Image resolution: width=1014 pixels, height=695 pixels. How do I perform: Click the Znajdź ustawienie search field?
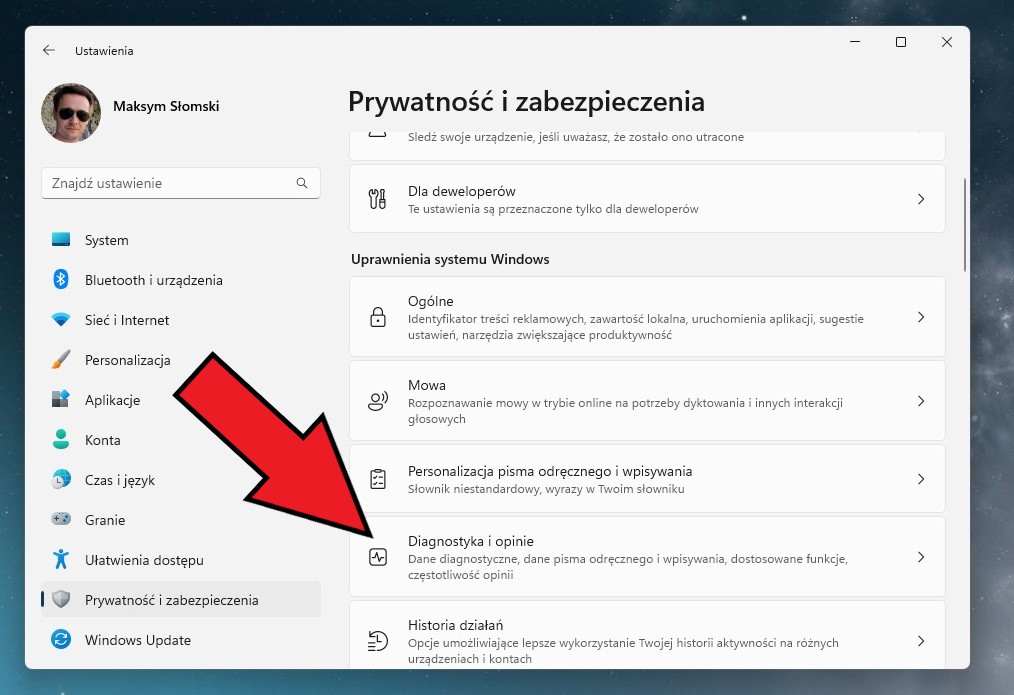point(180,183)
